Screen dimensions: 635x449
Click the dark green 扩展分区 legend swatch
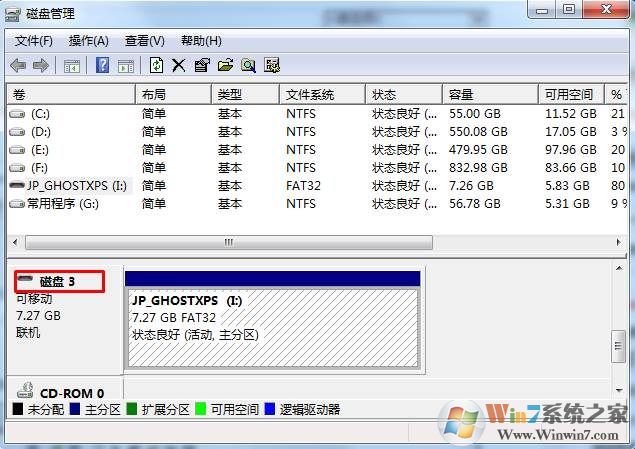click(x=132, y=409)
